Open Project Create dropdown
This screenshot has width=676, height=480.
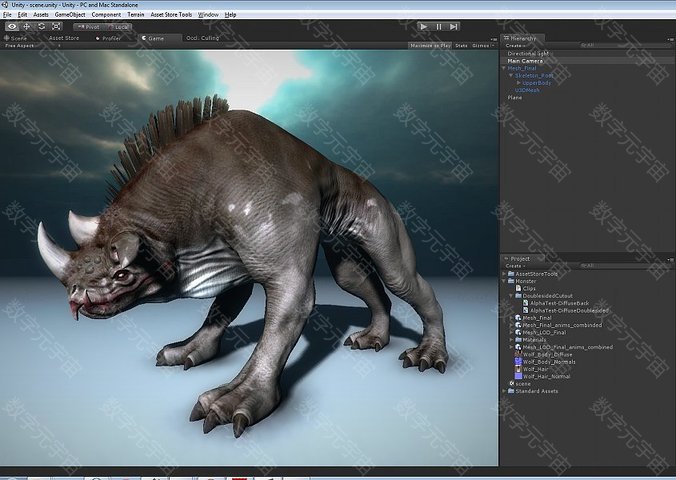point(515,266)
